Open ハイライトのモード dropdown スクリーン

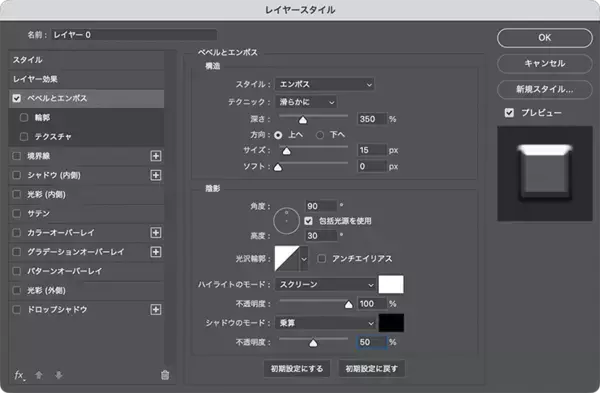click(325, 285)
